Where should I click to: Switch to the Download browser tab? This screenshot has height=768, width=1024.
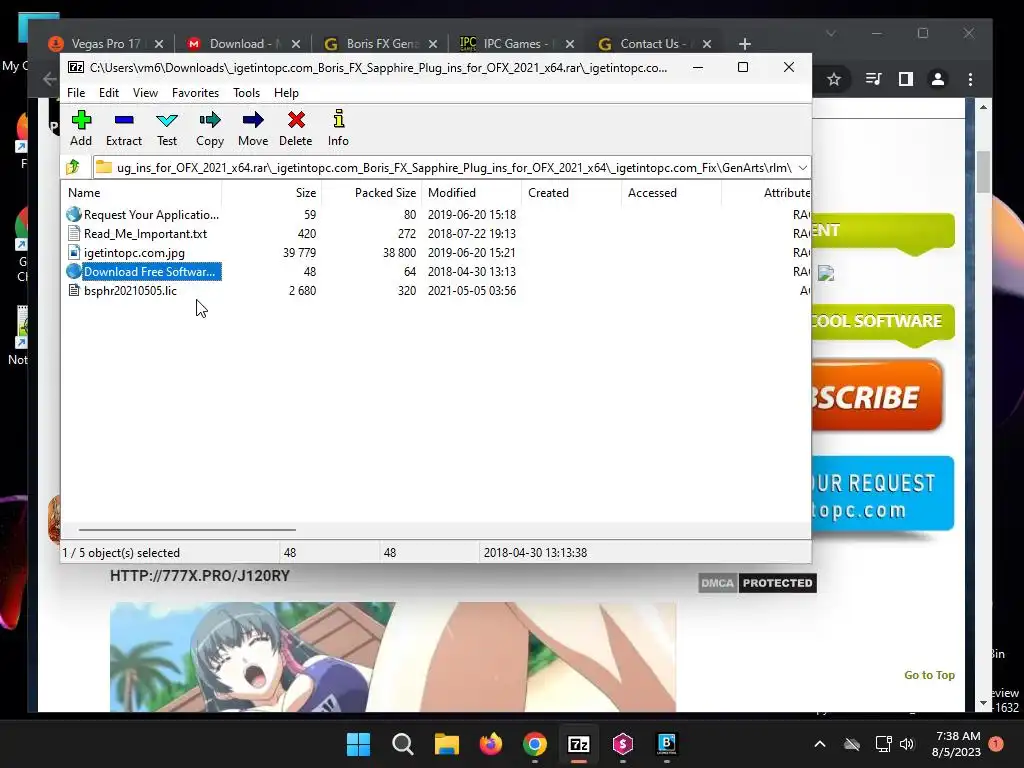[x=240, y=44]
